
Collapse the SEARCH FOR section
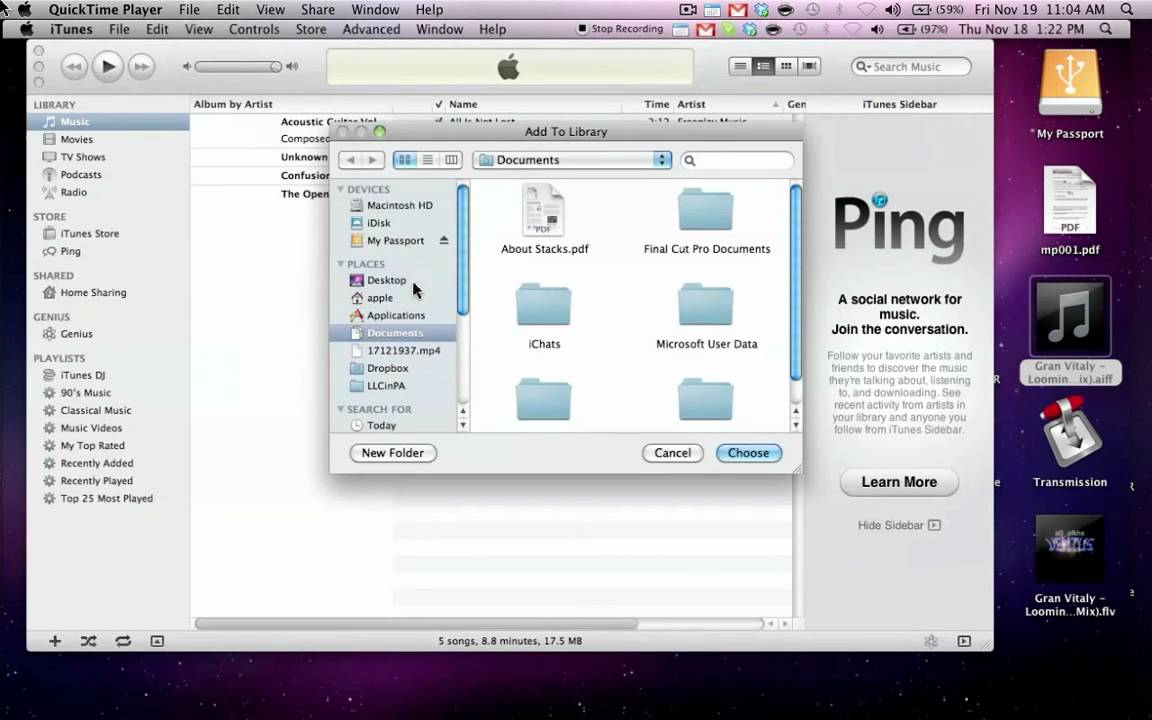coord(341,409)
